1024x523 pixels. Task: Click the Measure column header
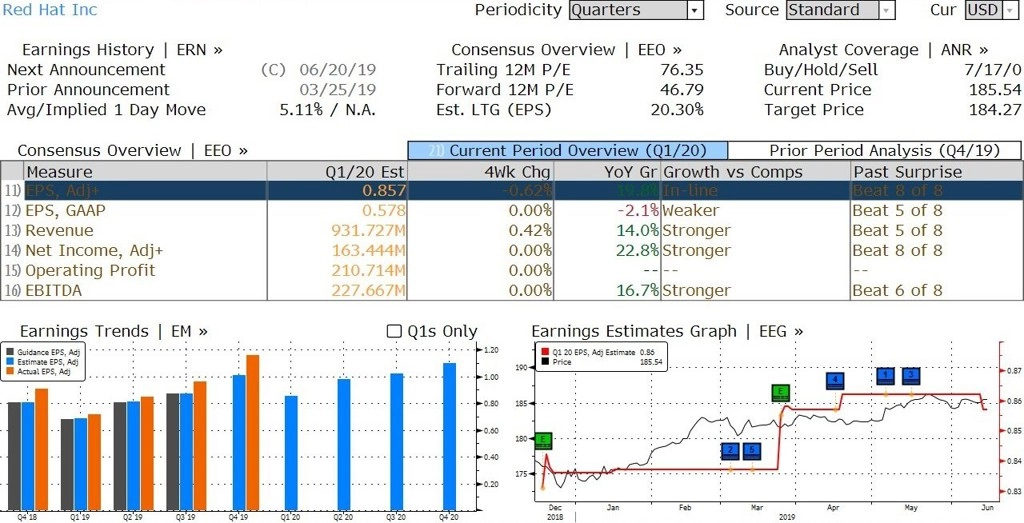(145, 172)
